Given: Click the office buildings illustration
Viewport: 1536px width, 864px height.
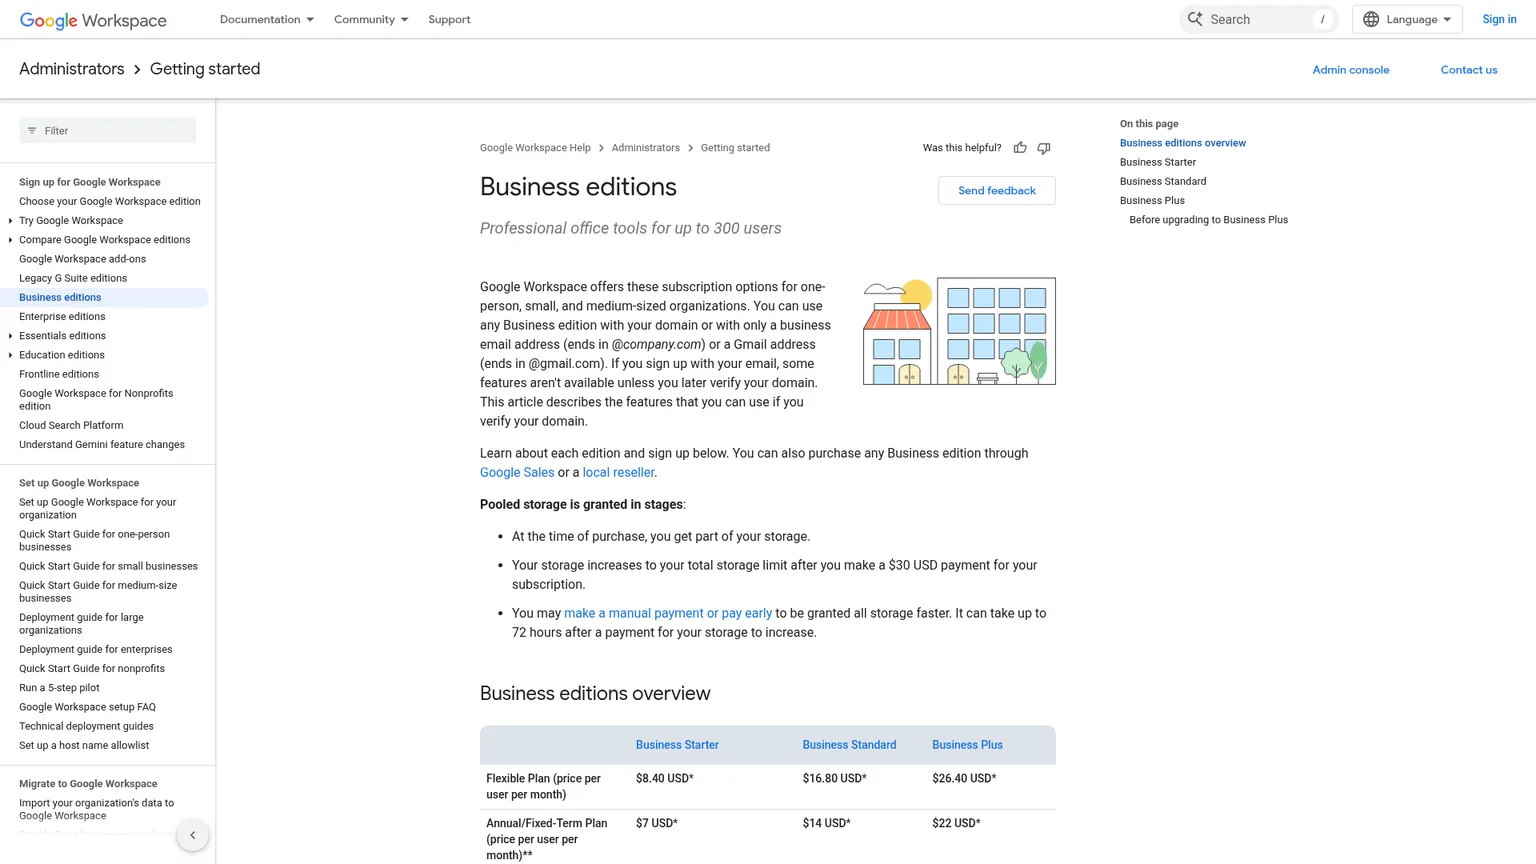Looking at the screenshot, I should pyautogui.click(x=959, y=331).
